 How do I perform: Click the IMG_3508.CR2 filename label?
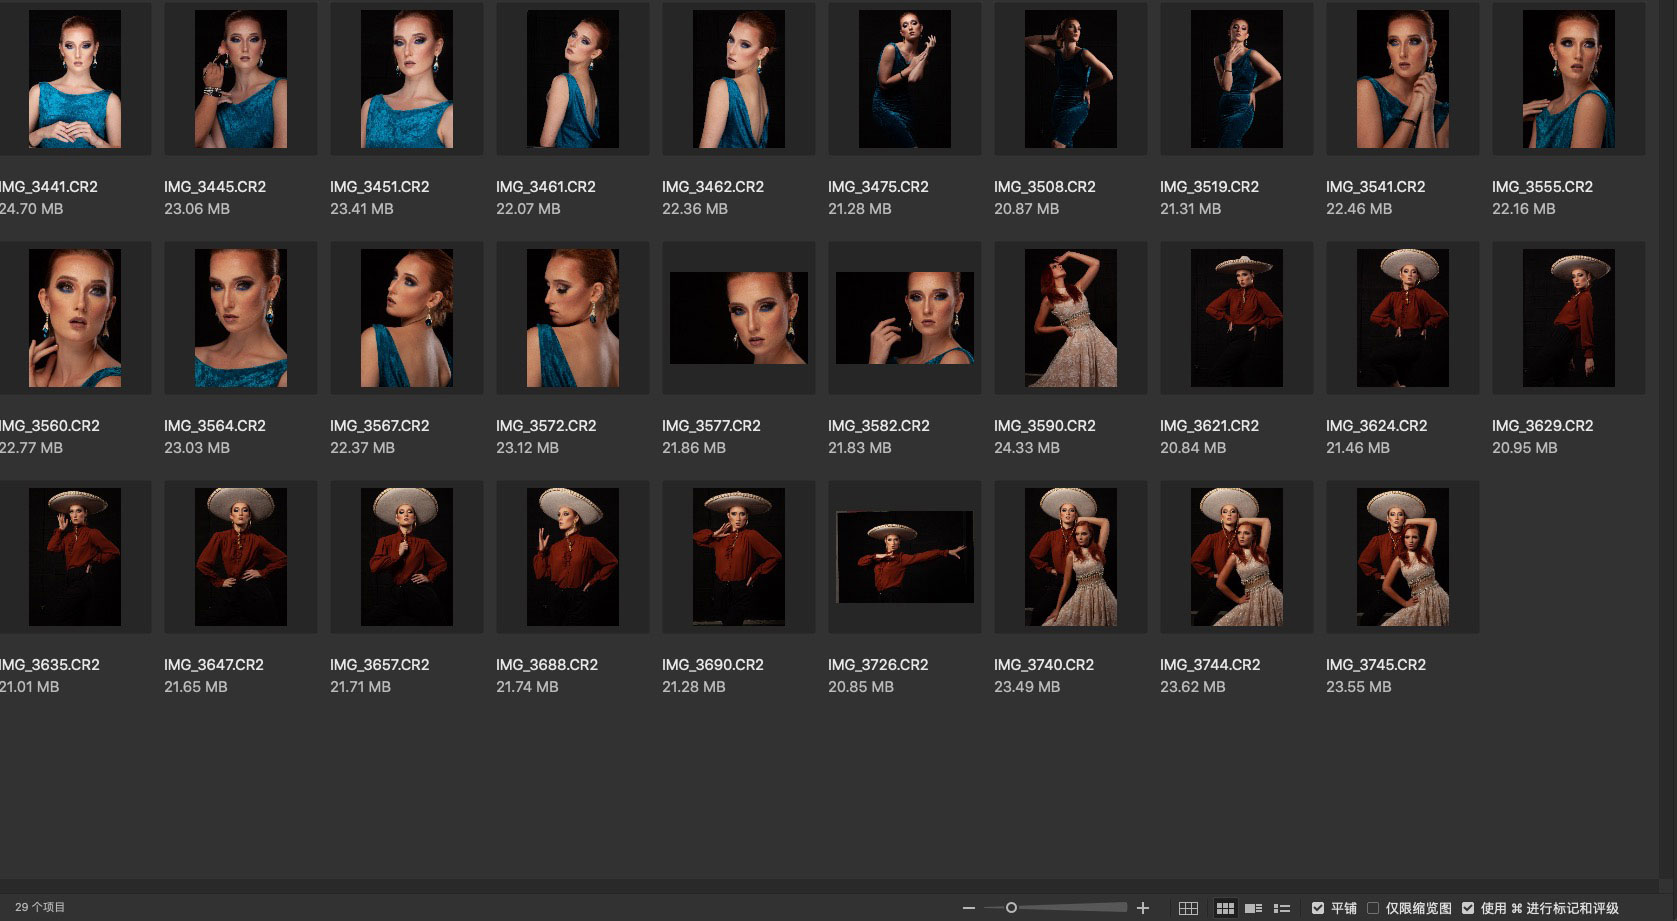(1043, 187)
